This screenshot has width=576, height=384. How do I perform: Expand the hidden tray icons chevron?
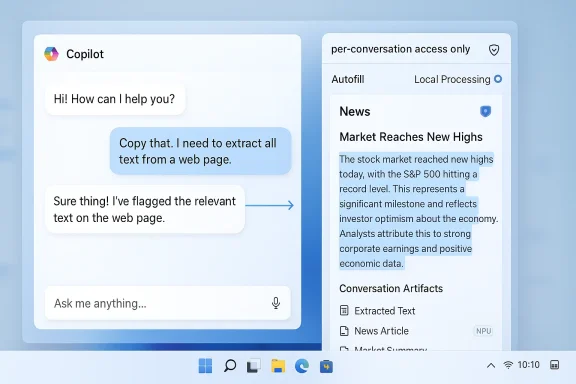click(x=491, y=365)
